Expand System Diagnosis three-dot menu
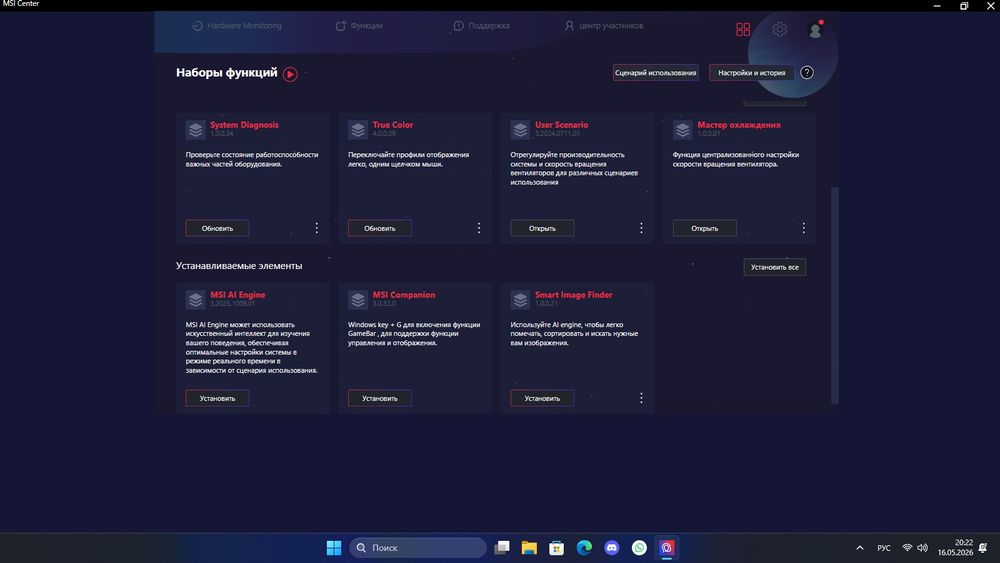Image resolution: width=1000 pixels, height=563 pixels. [x=316, y=228]
